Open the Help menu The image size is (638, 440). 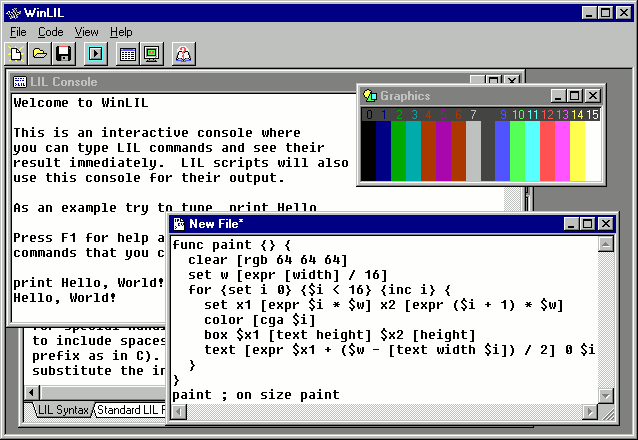pyautogui.click(x=121, y=32)
